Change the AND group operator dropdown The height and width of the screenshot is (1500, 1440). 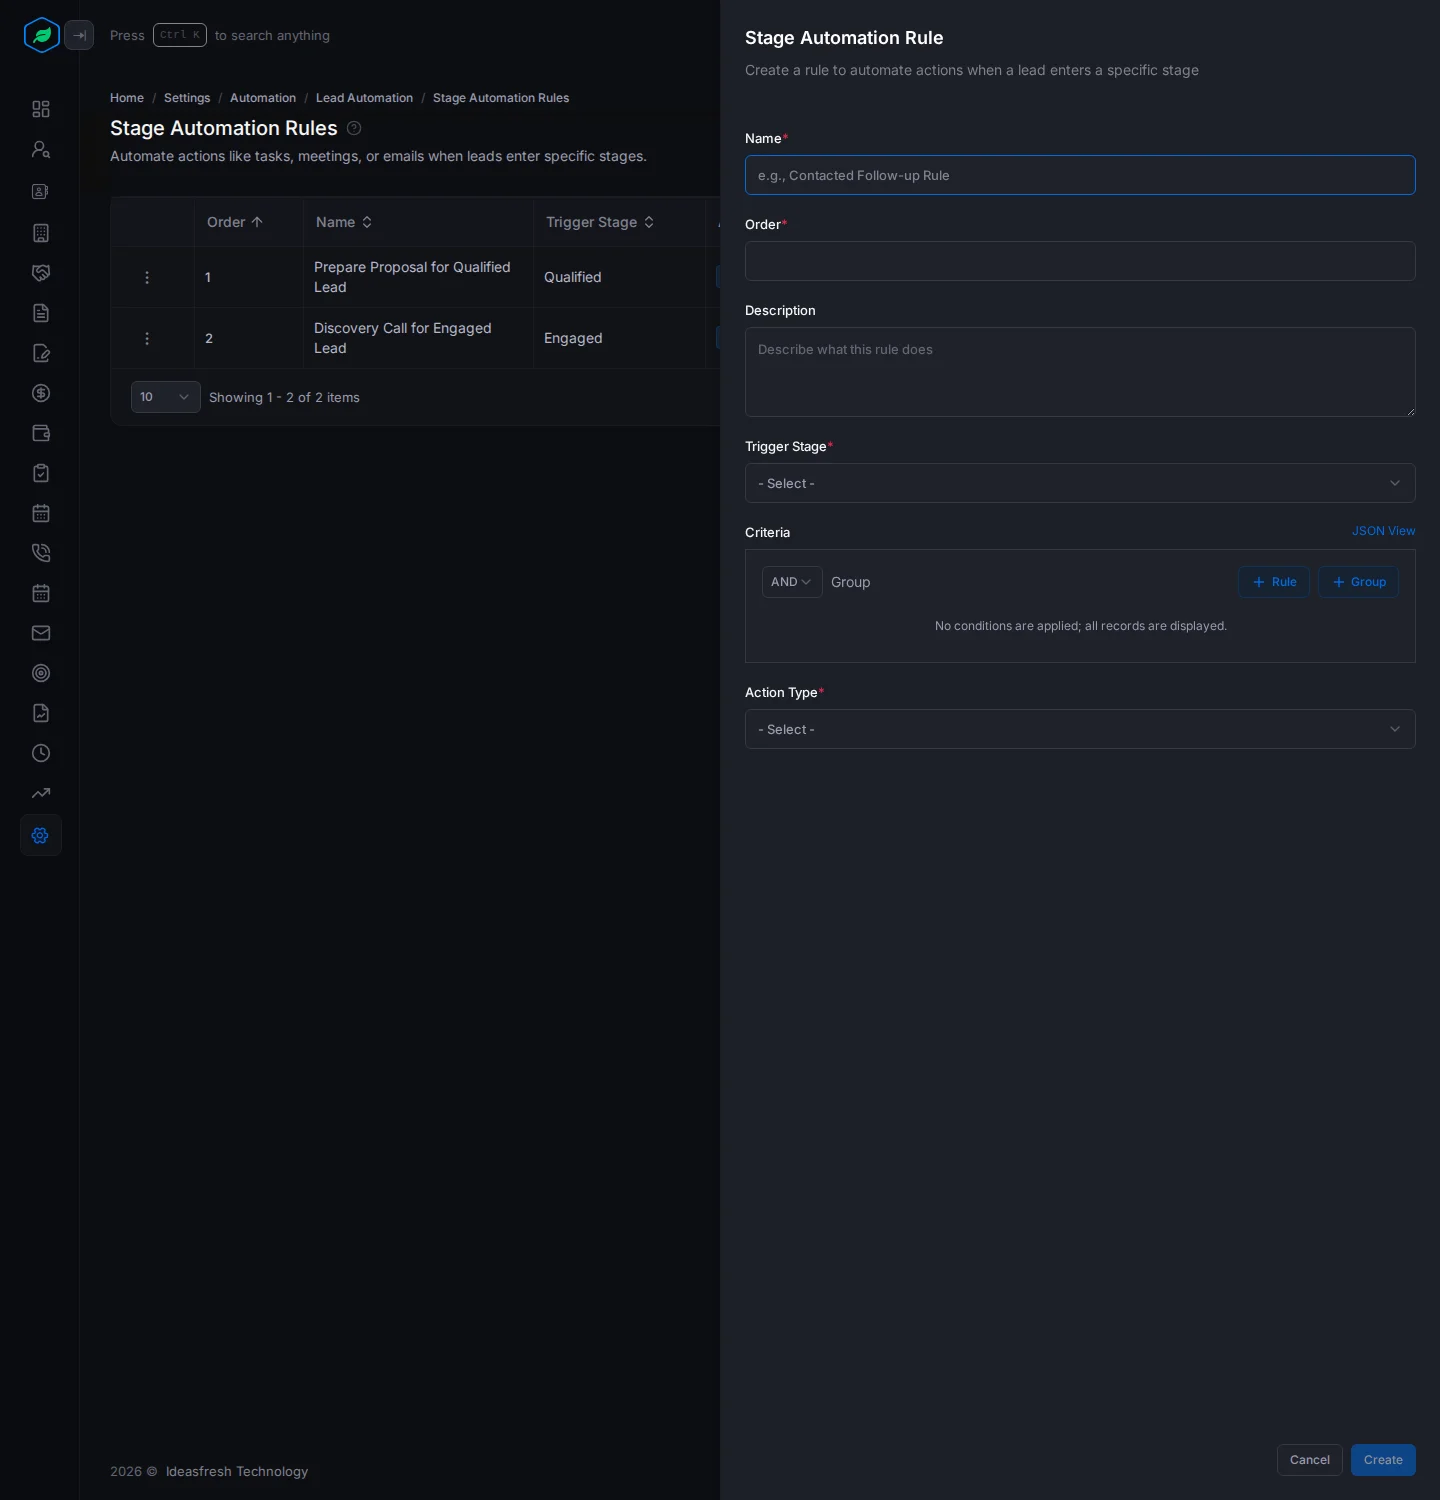pyautogui.click(x=792, y=582)
